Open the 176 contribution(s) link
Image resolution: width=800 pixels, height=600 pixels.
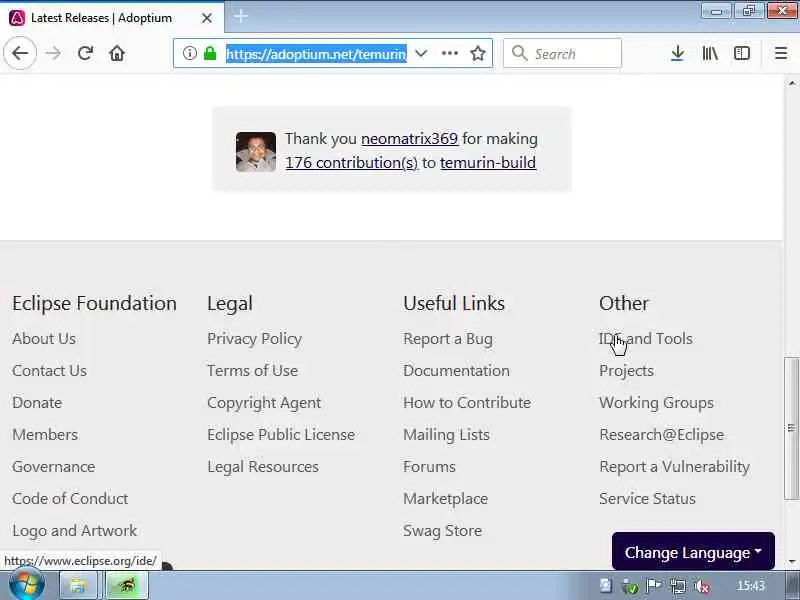(x=352, y=163)
